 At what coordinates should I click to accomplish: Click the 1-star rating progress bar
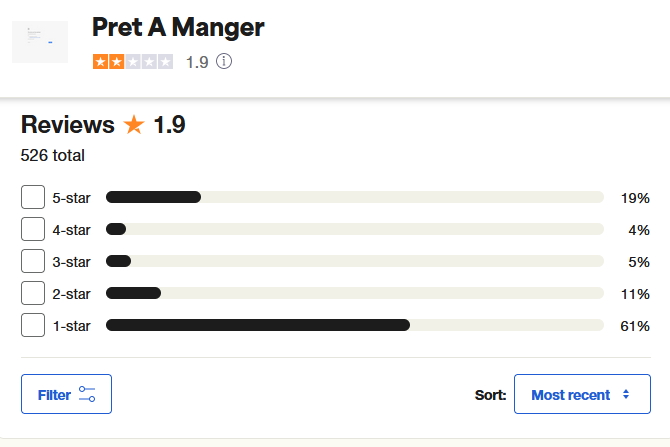[354, 326]
